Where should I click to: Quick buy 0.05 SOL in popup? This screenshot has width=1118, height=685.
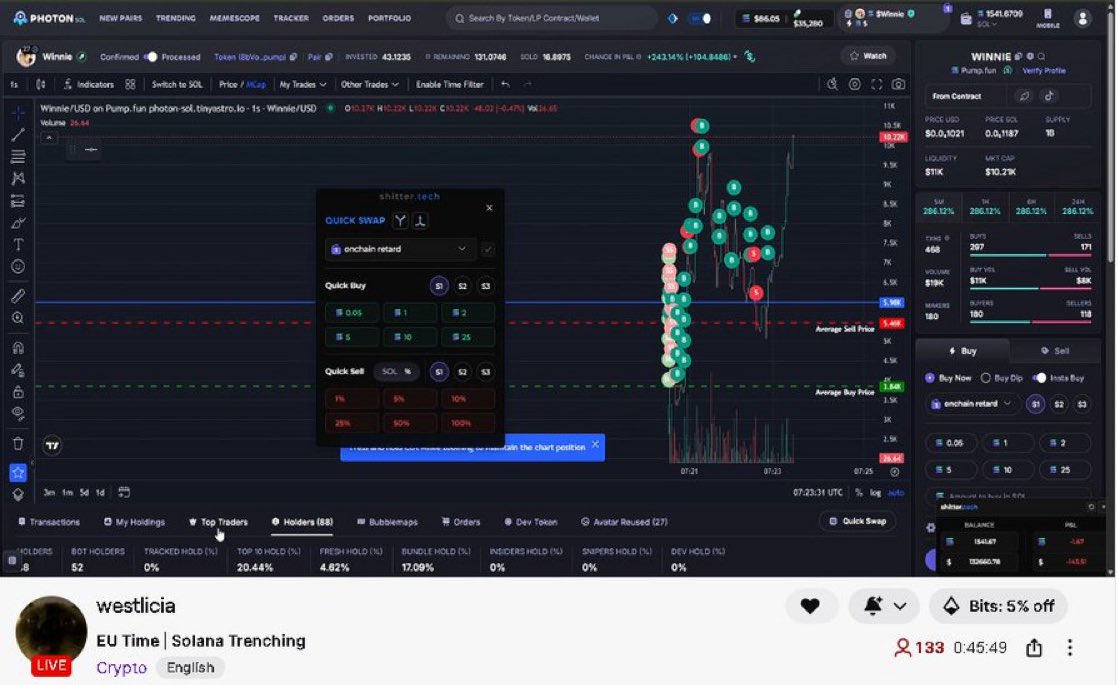coord(352,312)
